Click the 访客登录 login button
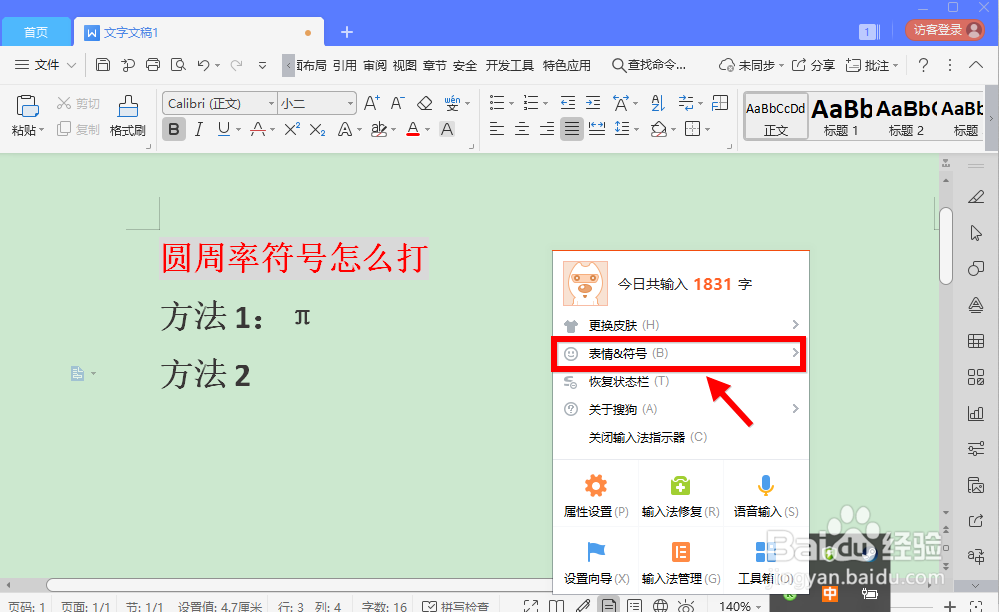999x612 pixels. 943,29
